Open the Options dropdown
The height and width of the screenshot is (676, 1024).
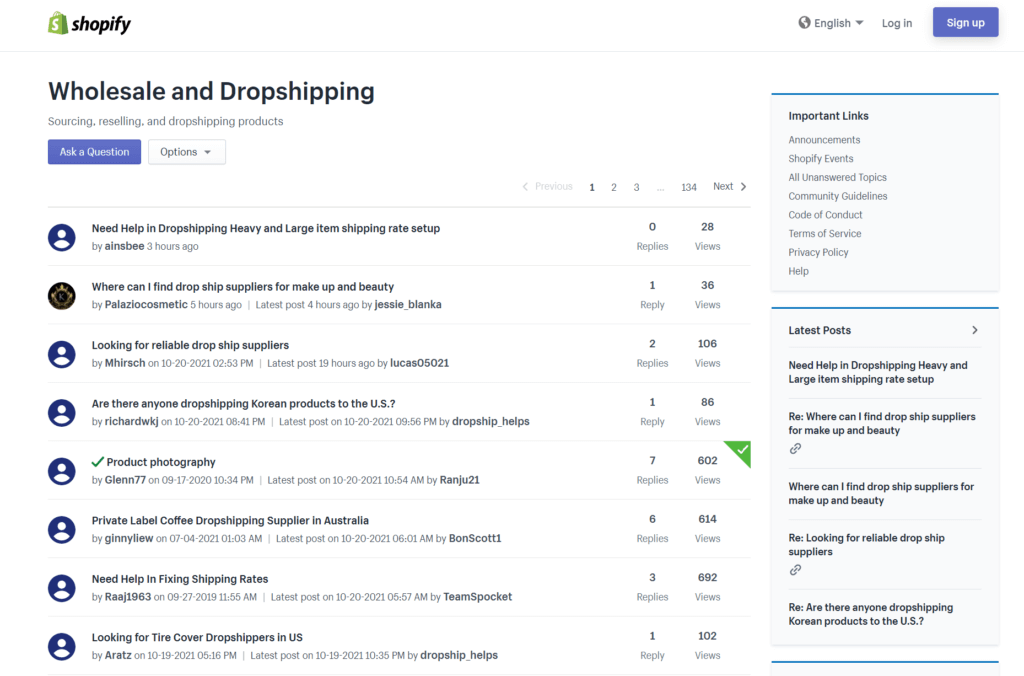187,152
